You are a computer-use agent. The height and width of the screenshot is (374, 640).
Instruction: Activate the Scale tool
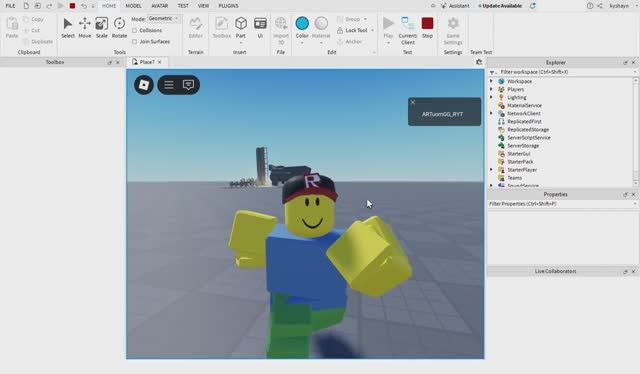pos(101,27)
